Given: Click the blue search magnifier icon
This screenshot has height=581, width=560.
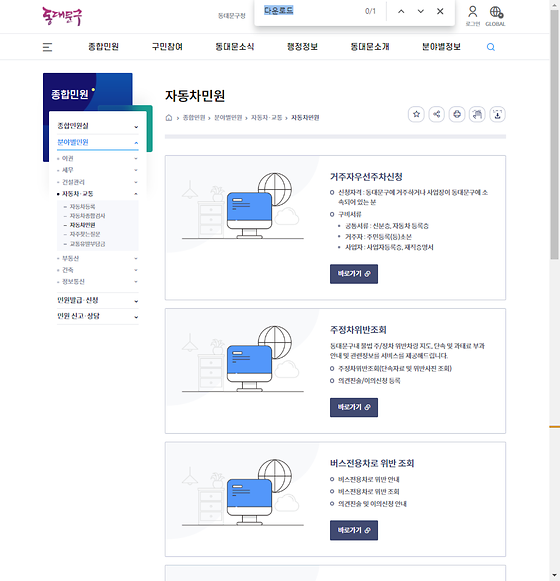Looking at the screenshot, I should pos(491,47).
